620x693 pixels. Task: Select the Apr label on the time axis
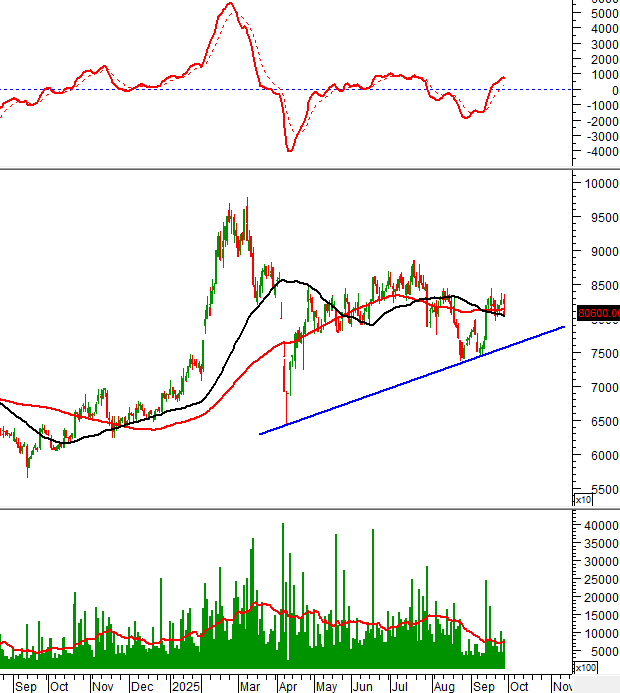(288, 686)
